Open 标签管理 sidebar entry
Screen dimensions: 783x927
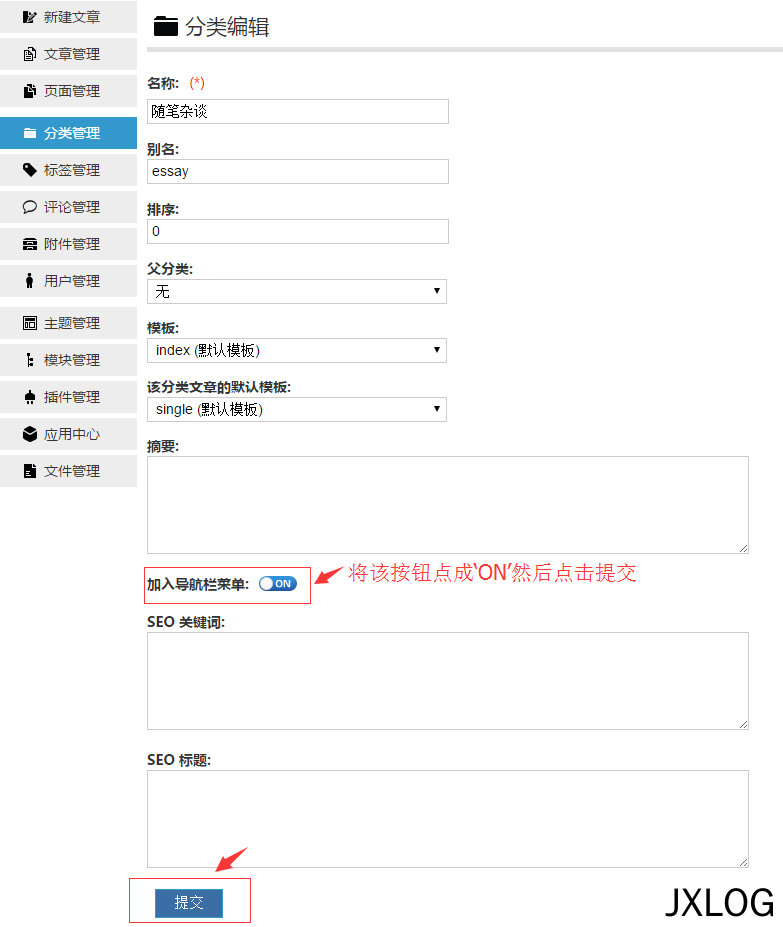point(69,170)
